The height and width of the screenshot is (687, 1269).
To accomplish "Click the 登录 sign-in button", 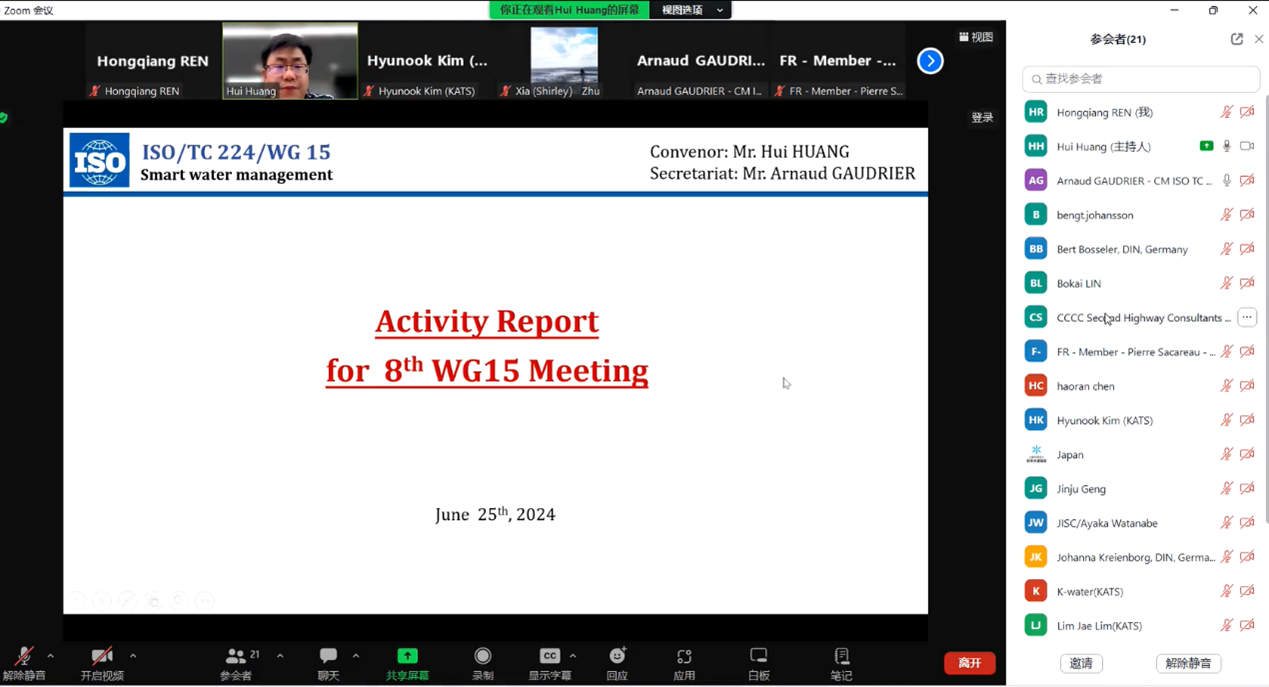I will (982, 117).
